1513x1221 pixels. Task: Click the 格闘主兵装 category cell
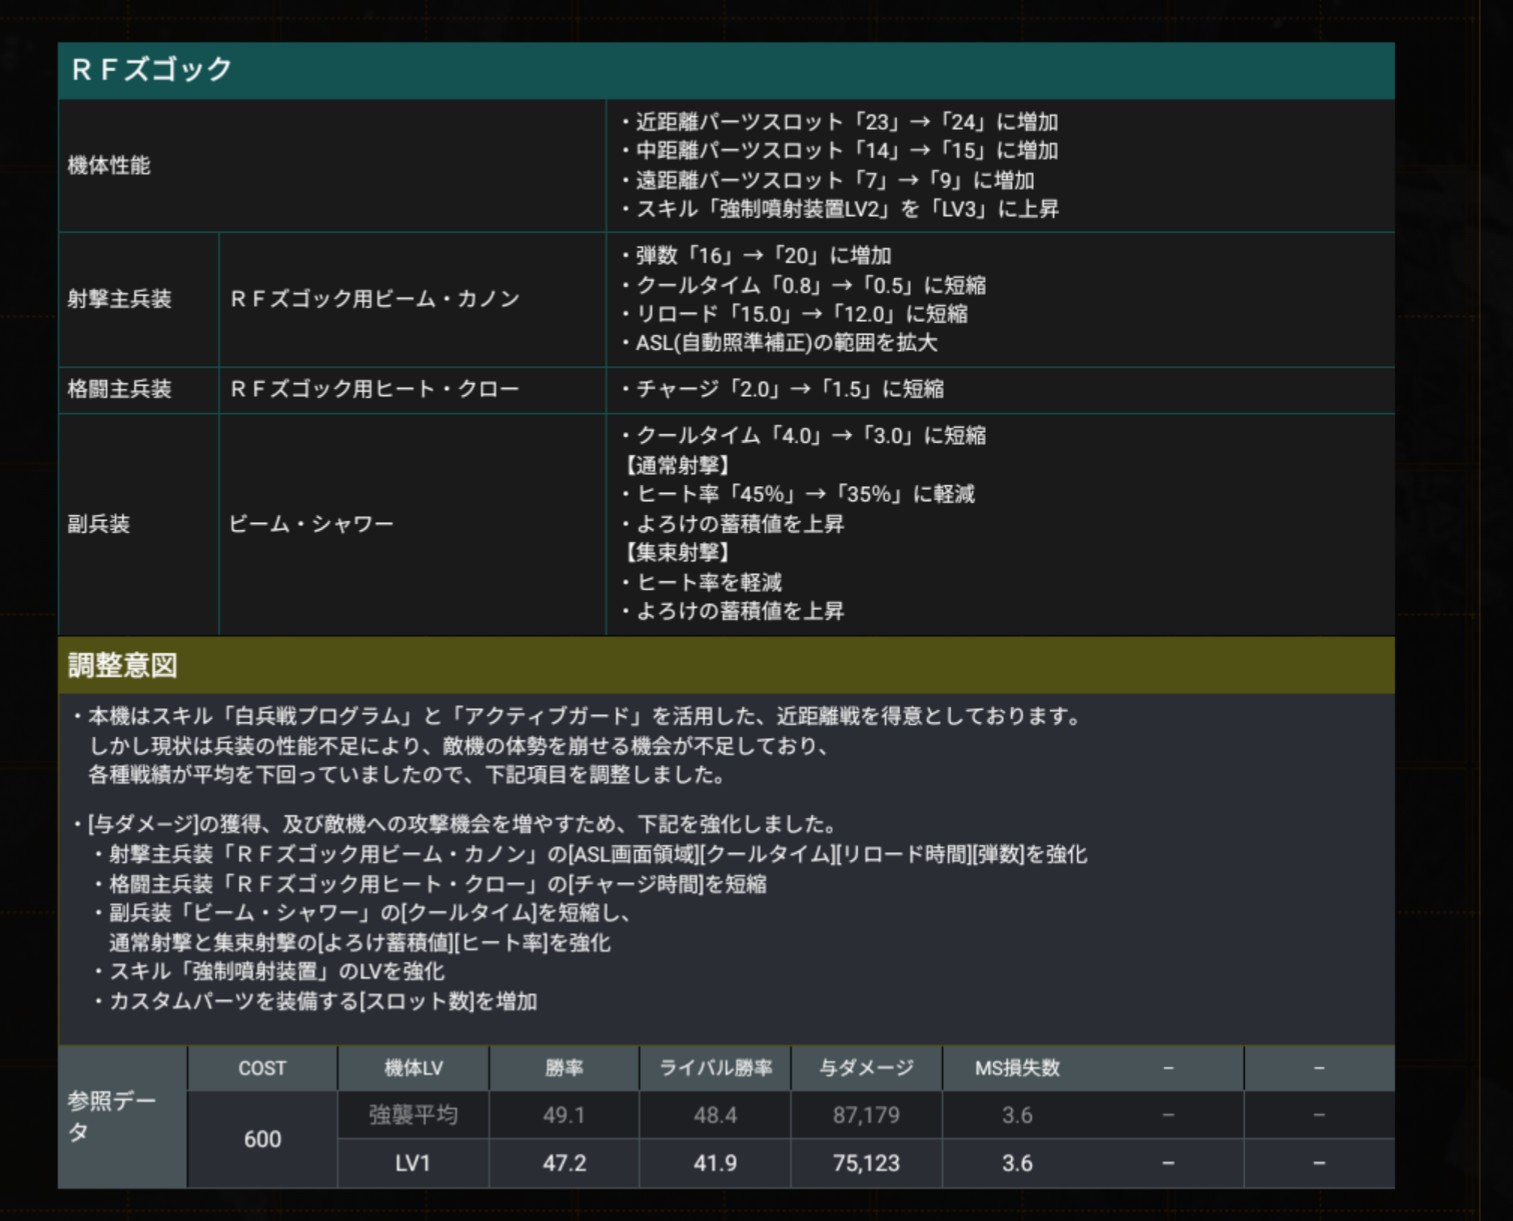[x=119, y=389]
